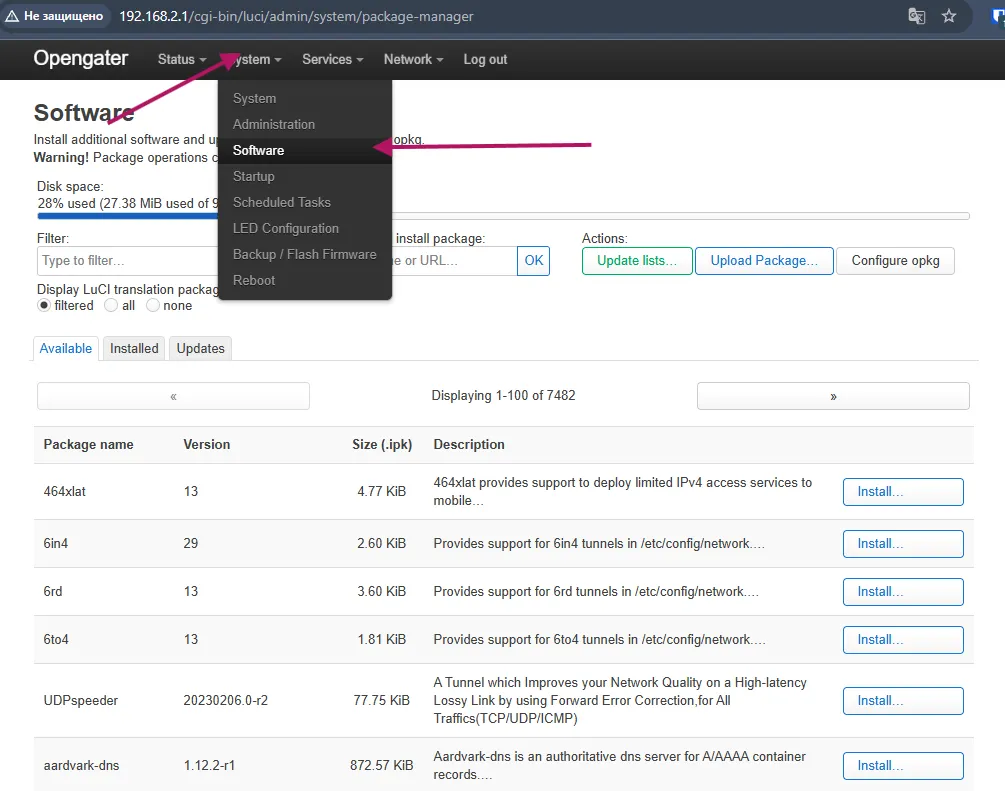Click the 'Package name' column header
This screenshot has width=1005, height=791.
point(88,444)
